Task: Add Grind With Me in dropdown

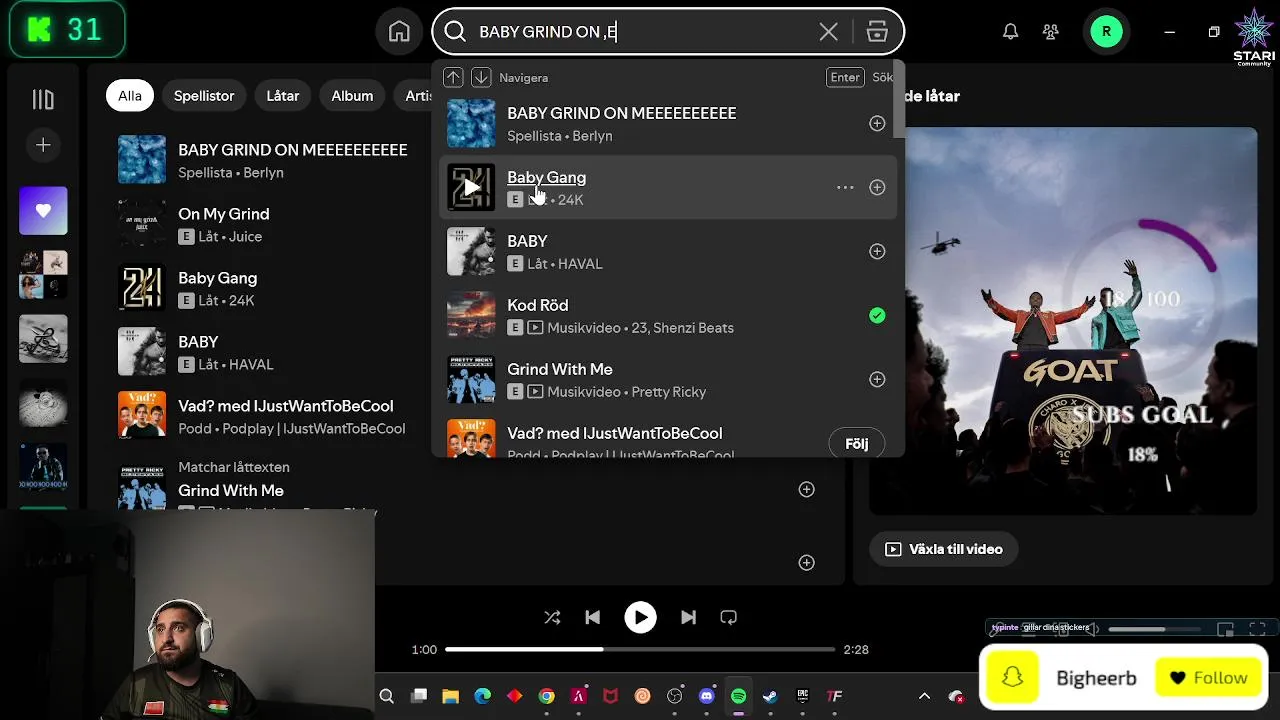Action: (877, 379)
